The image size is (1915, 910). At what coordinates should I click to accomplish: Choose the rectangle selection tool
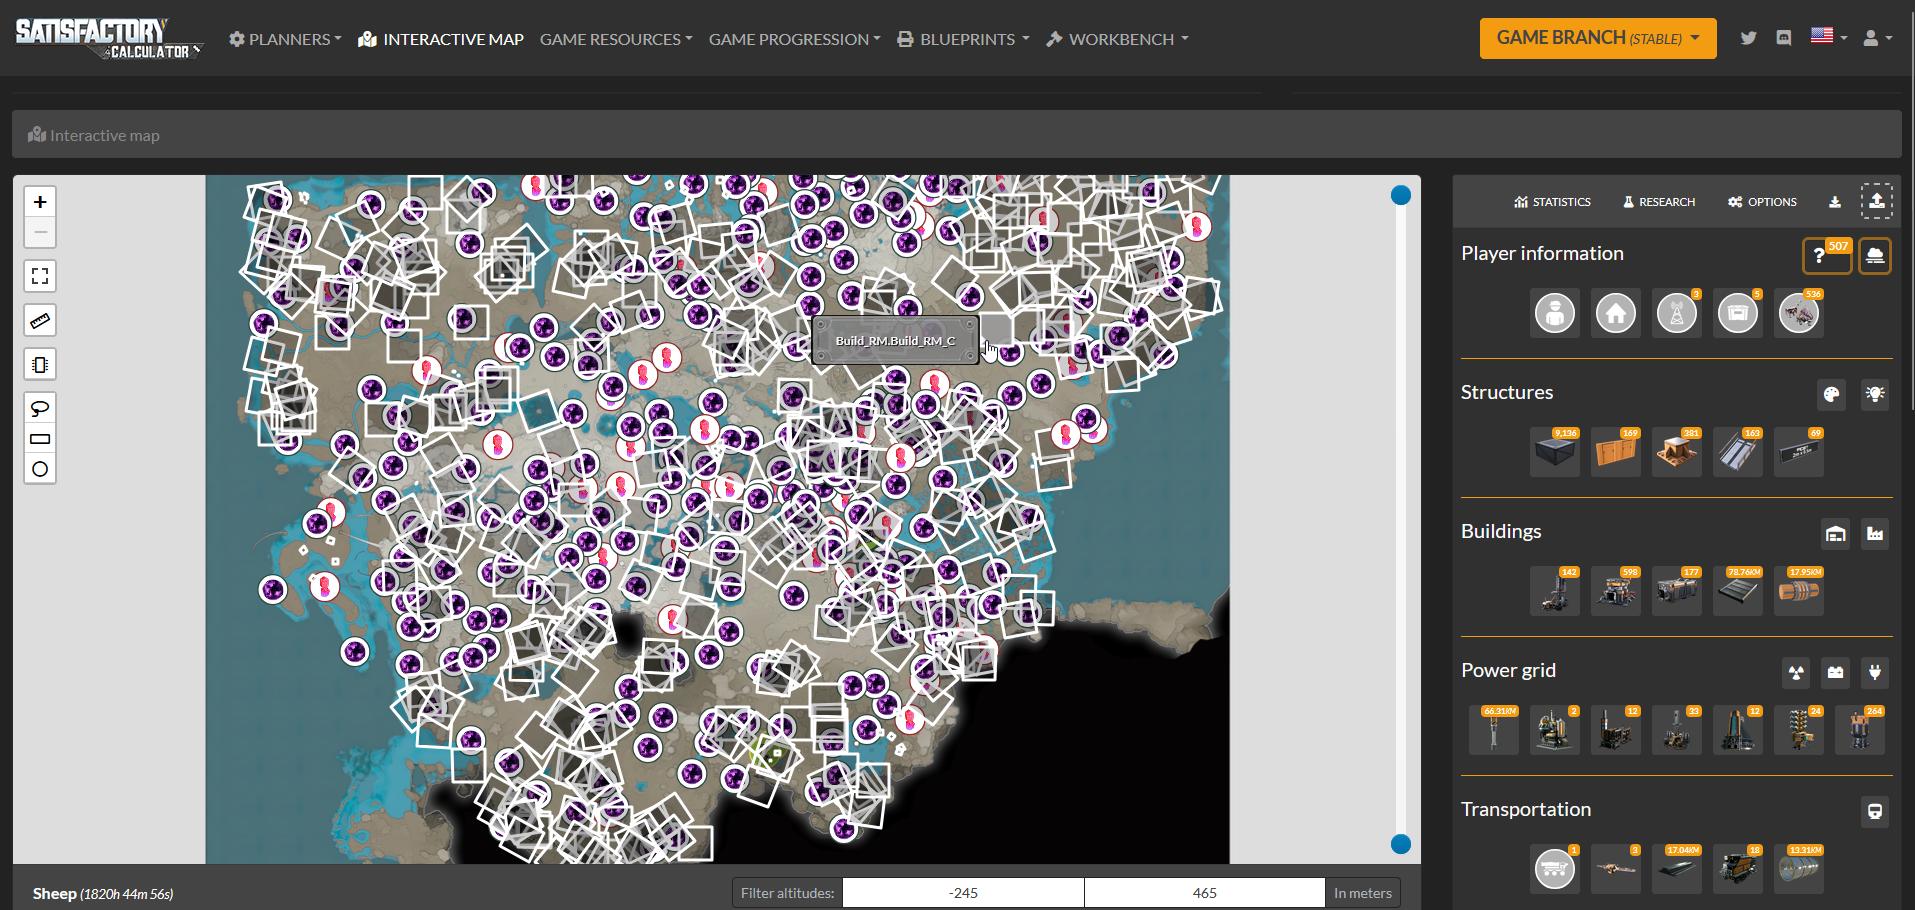(40, 439)
